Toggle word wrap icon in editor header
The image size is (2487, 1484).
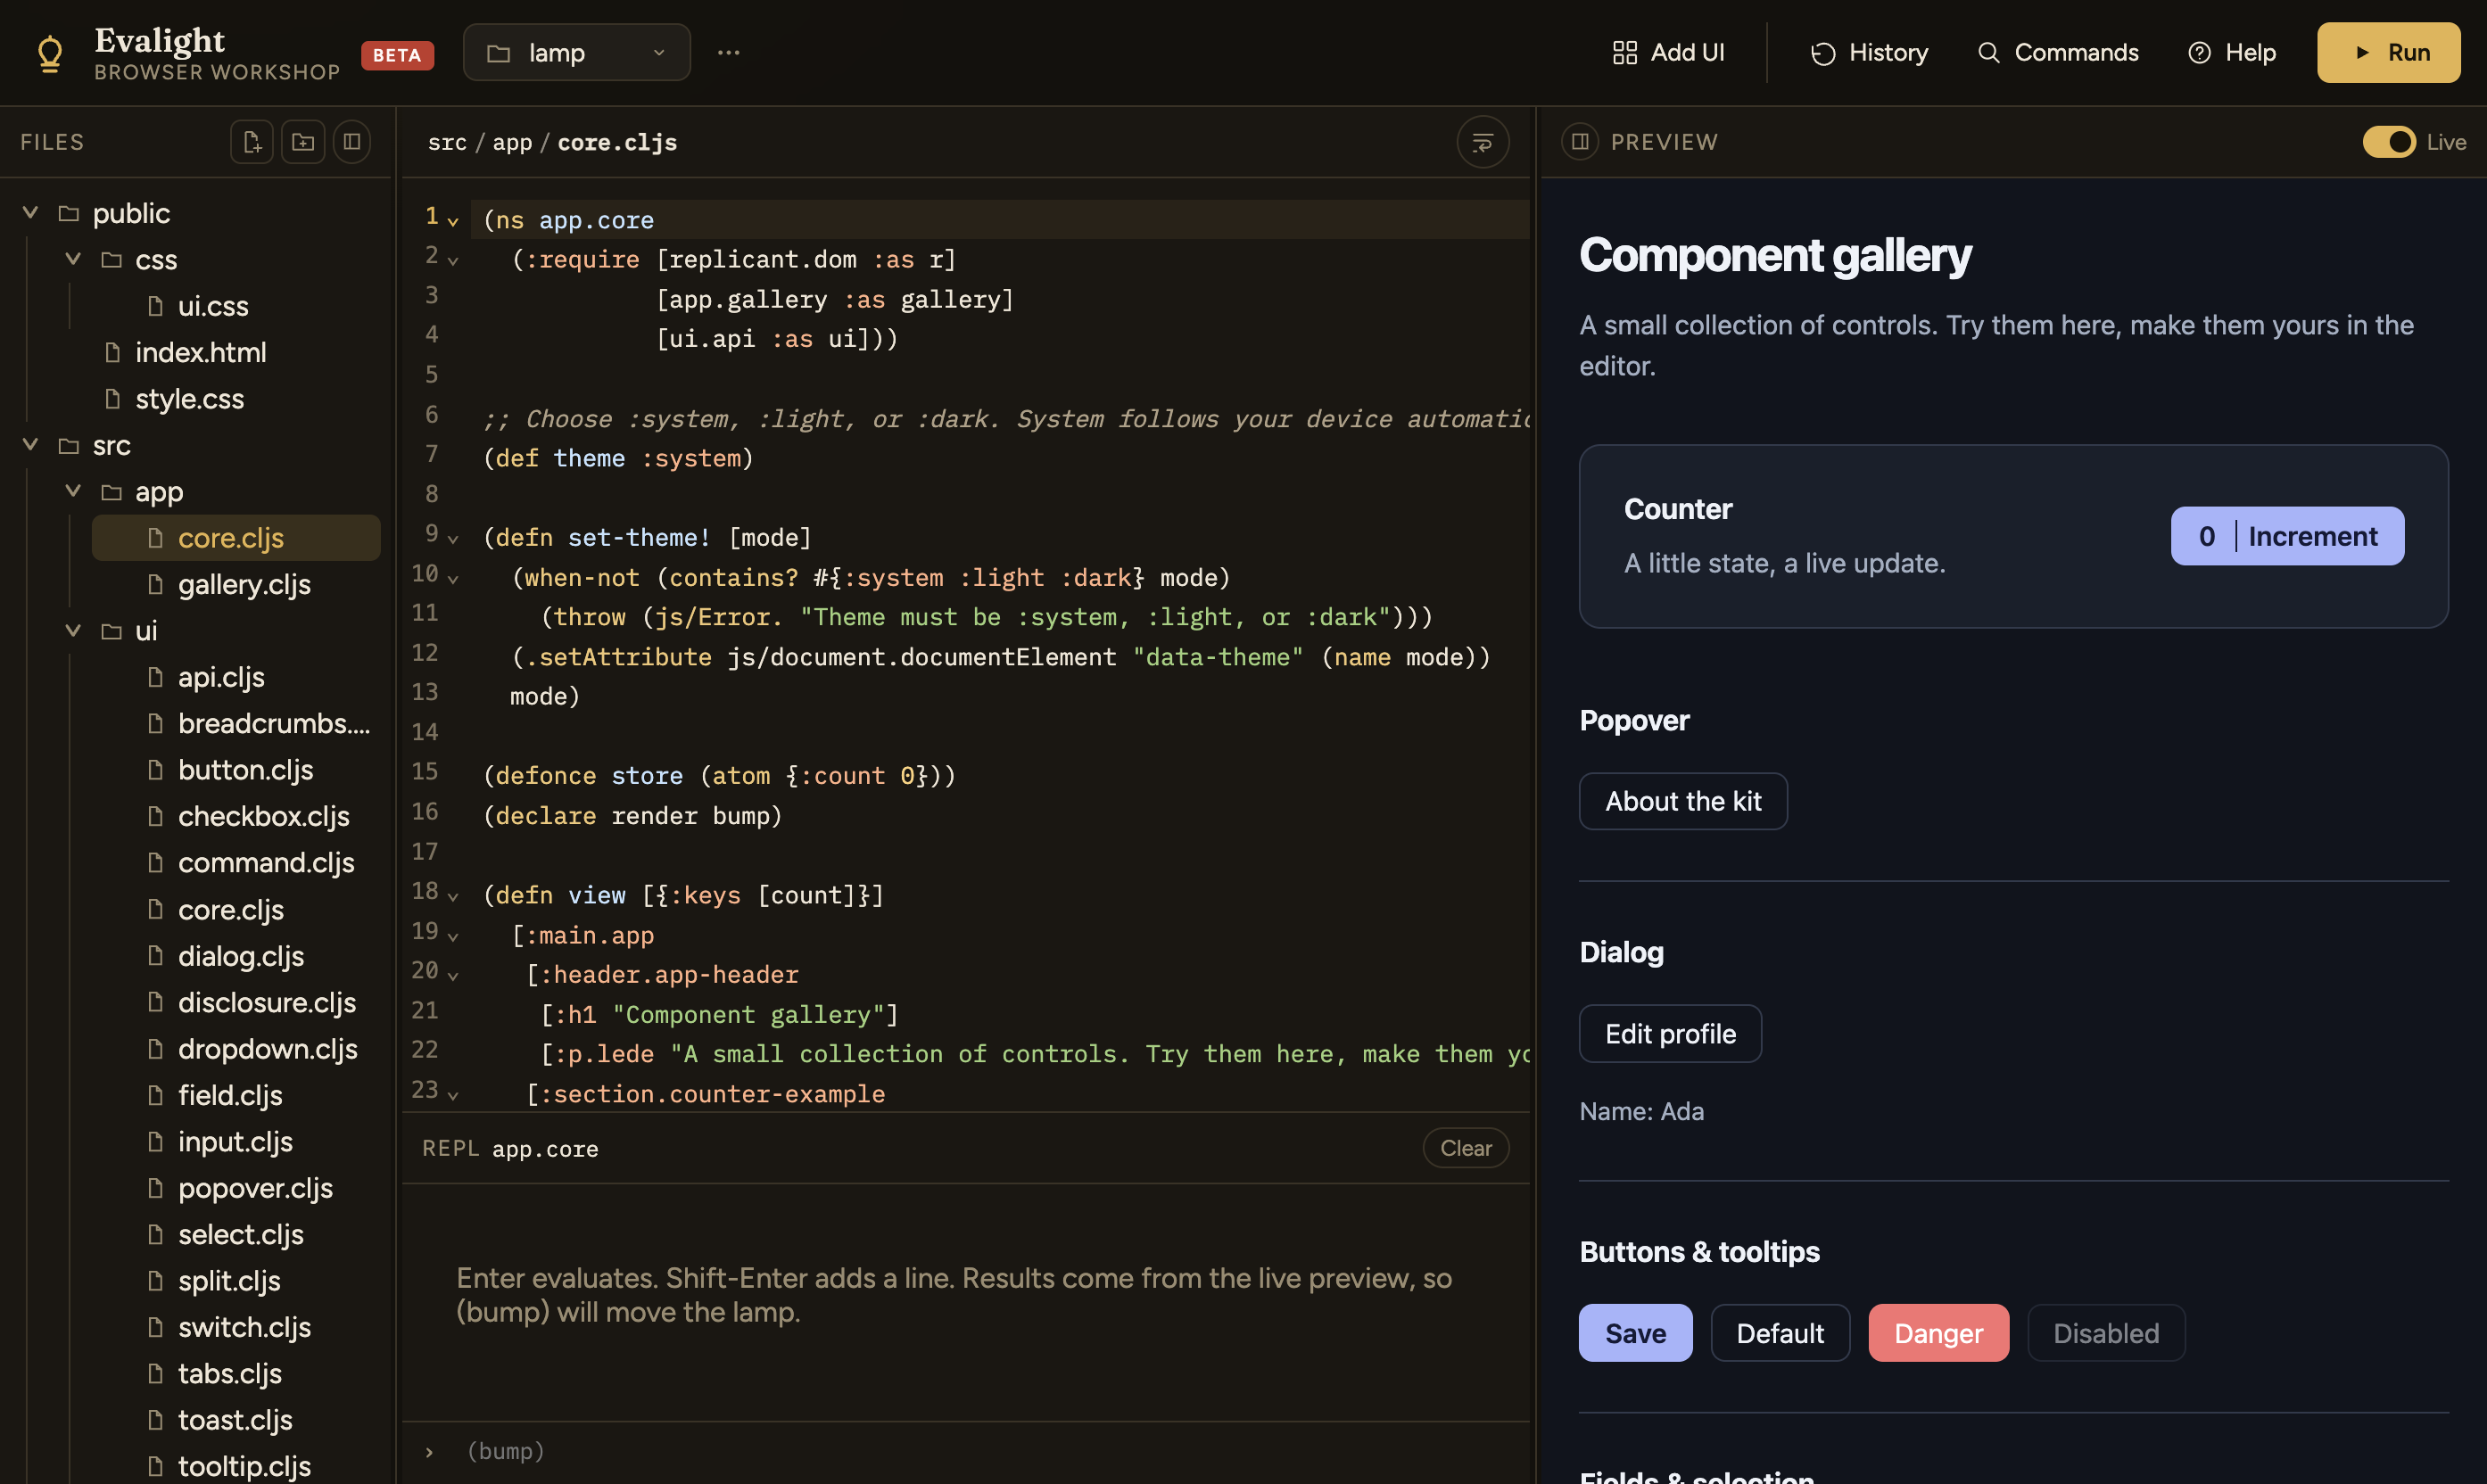pos(1482,143)
